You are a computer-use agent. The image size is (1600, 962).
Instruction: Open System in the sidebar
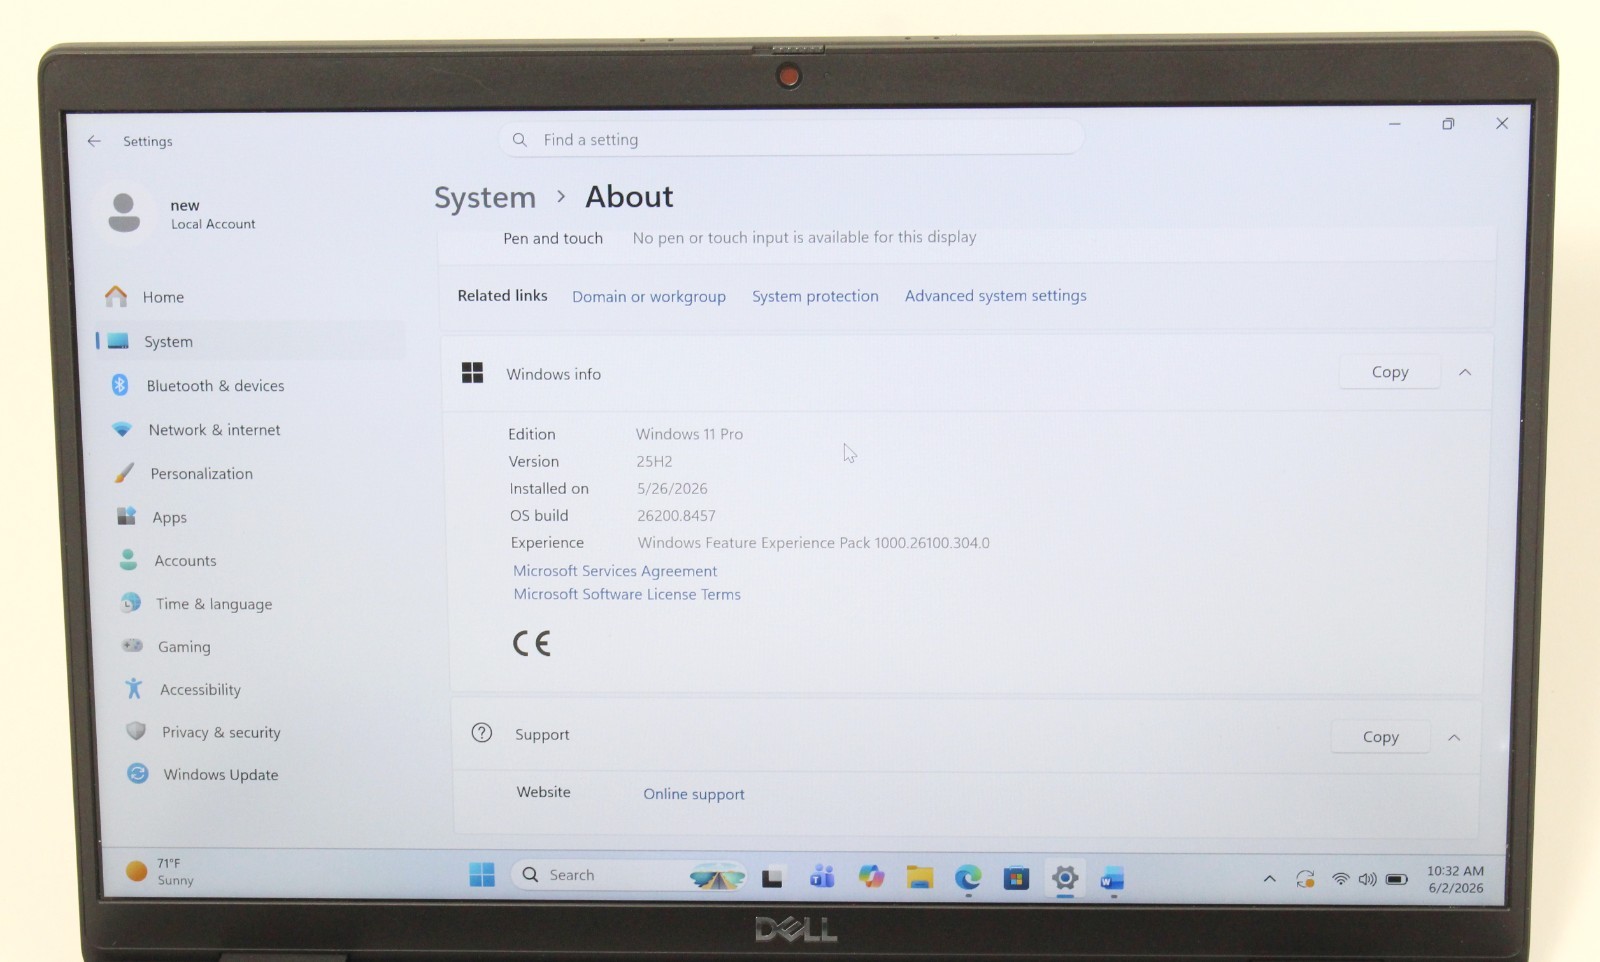[250, 341]
